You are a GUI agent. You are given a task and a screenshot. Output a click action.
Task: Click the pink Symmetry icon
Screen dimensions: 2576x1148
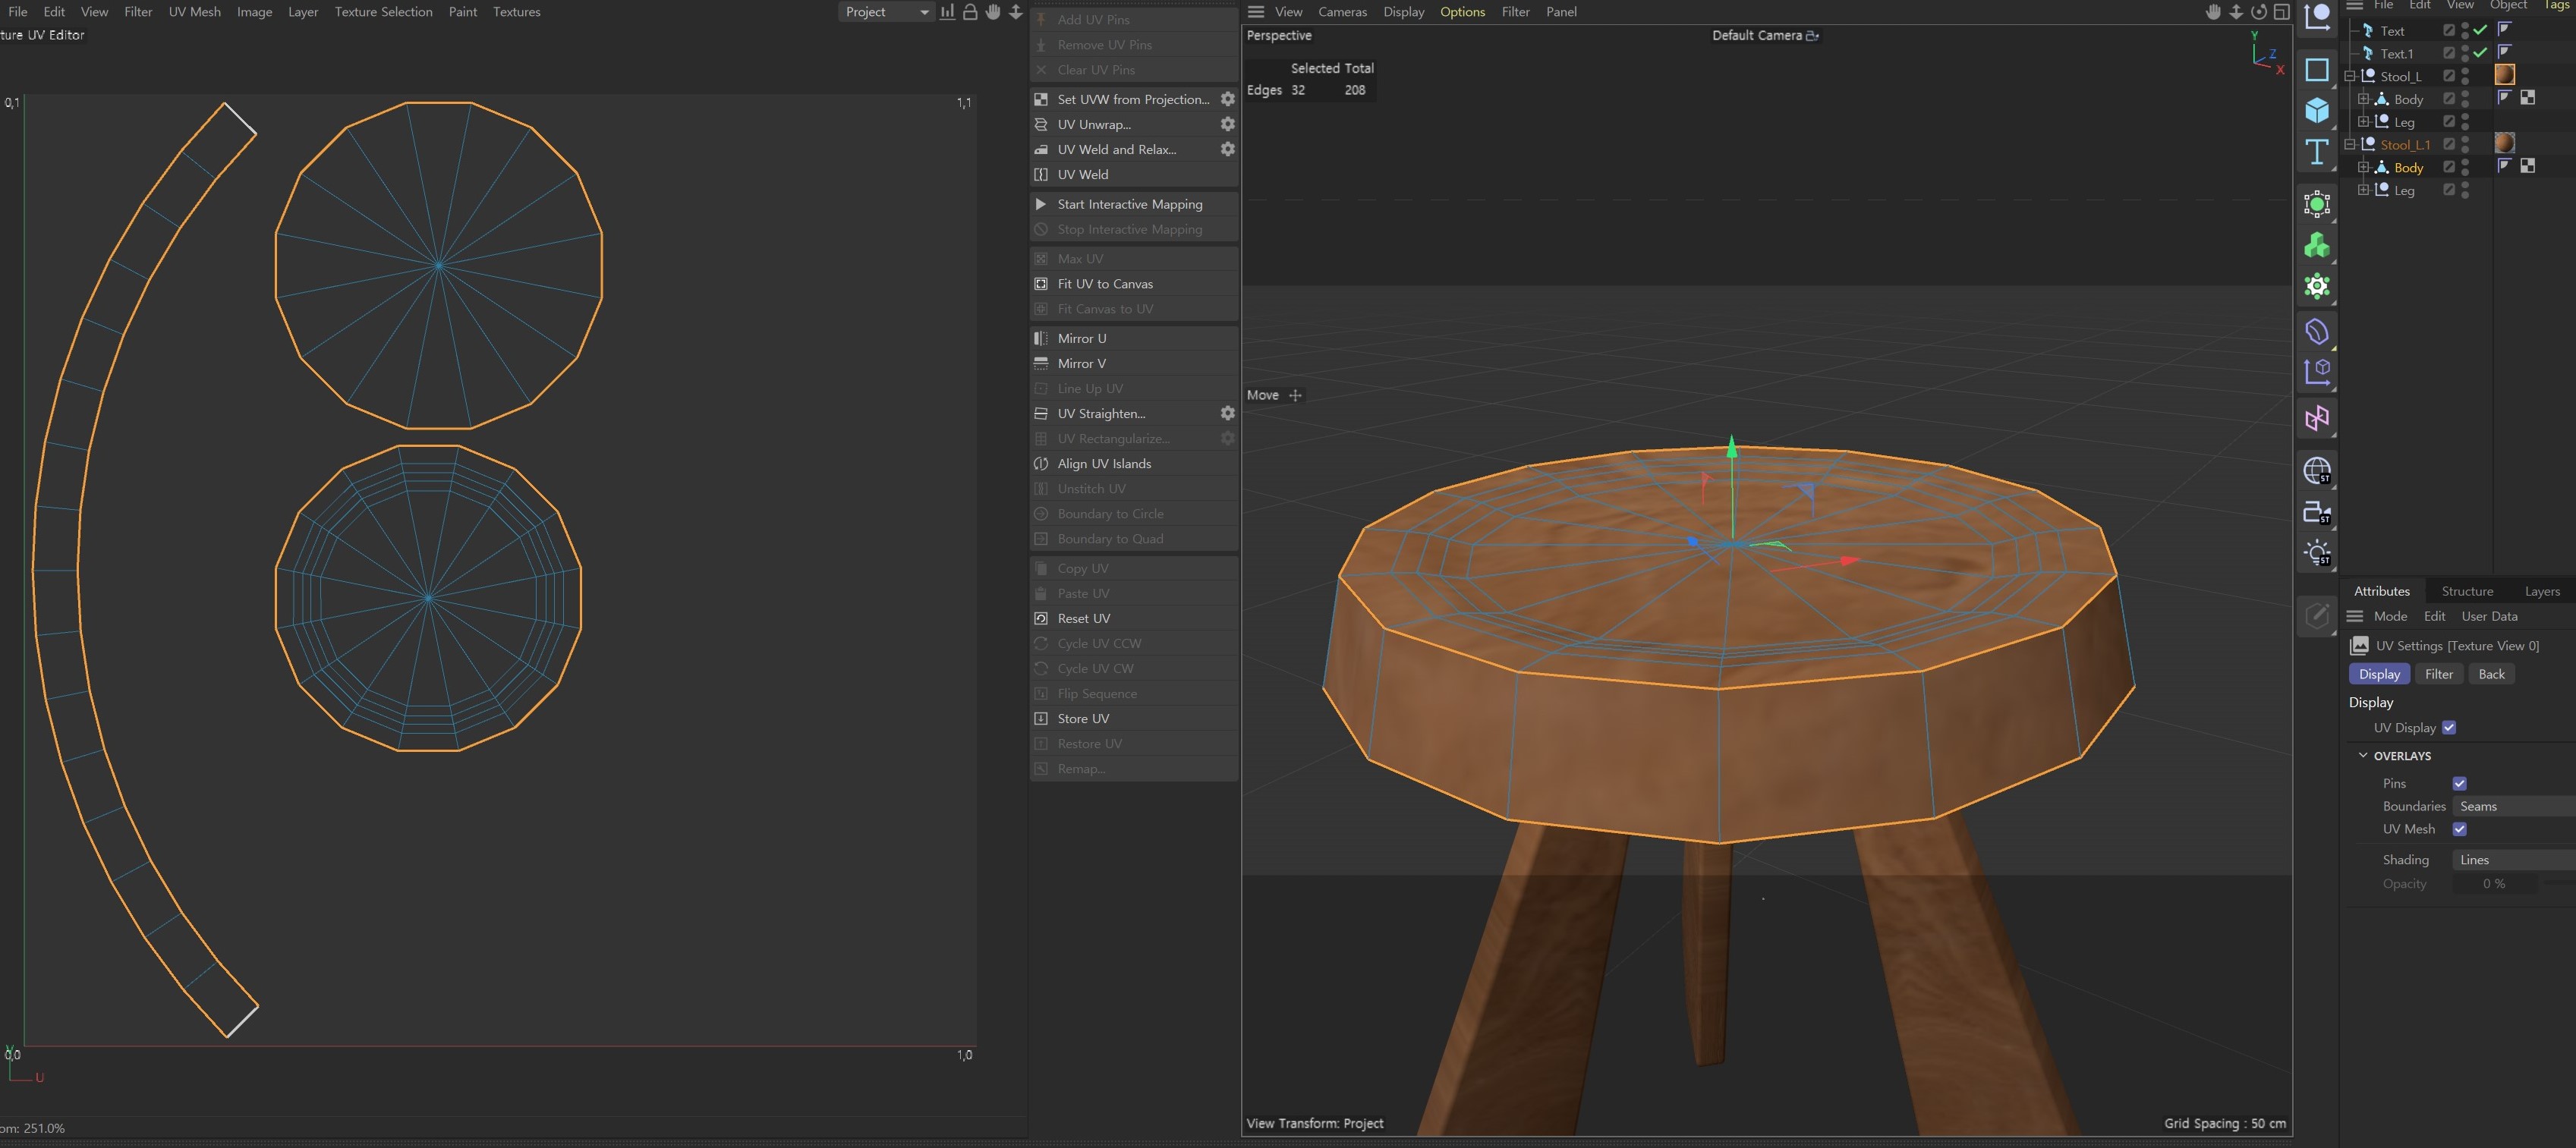click(x=2316, y=418)
